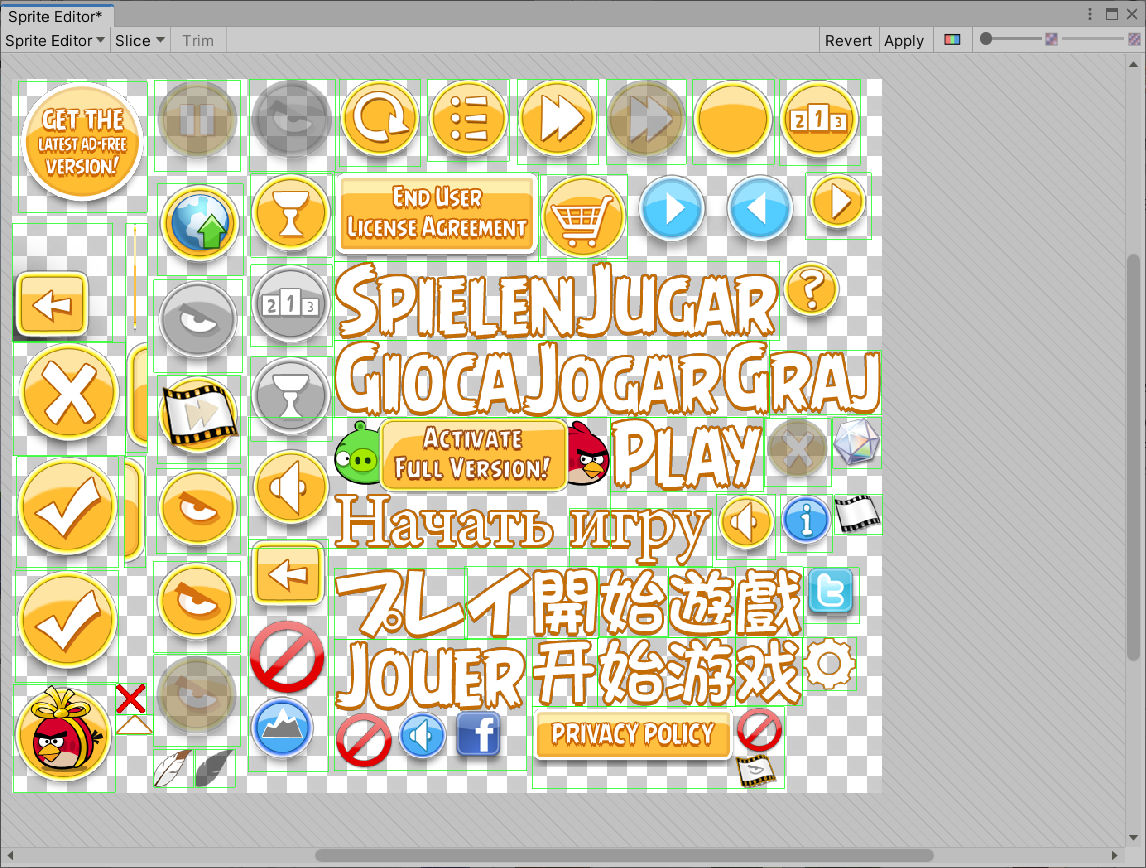The width and height of the screenshot is (1146, 868).
Task: Click the scroll down arrow
Action: (1134, 837)
